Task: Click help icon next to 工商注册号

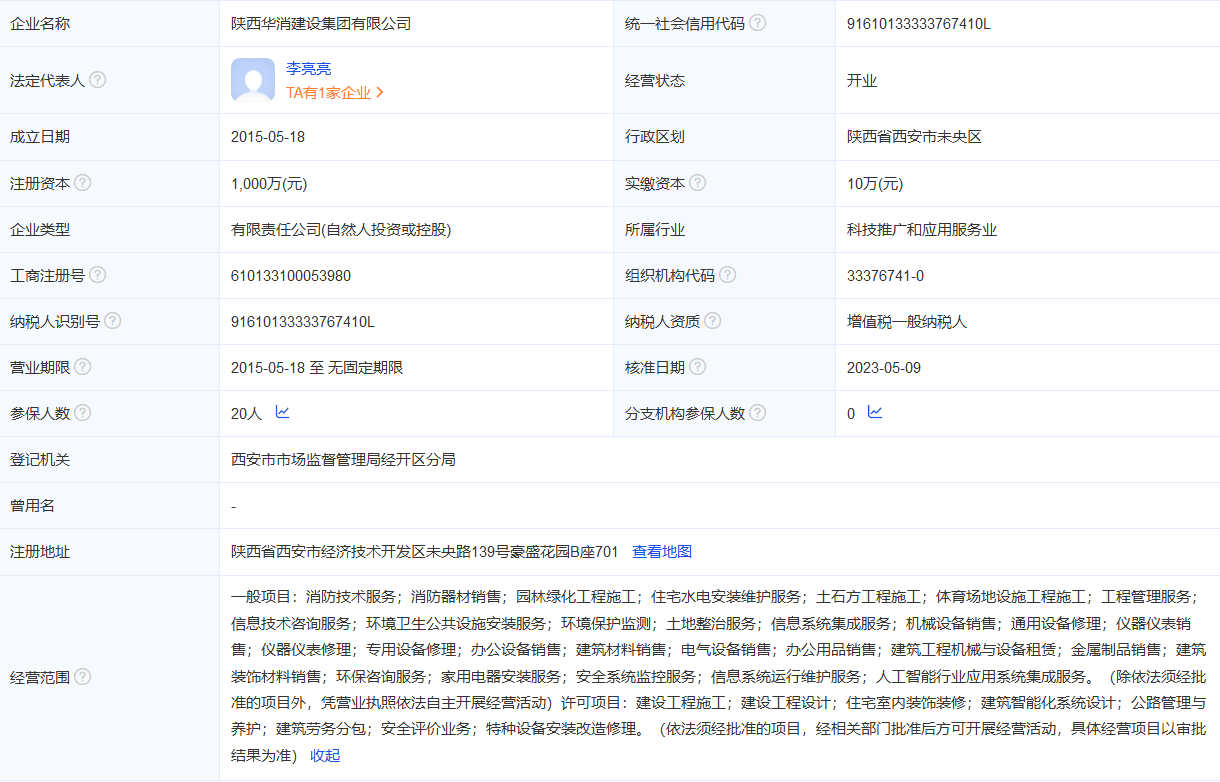Action: pos(97,275)
